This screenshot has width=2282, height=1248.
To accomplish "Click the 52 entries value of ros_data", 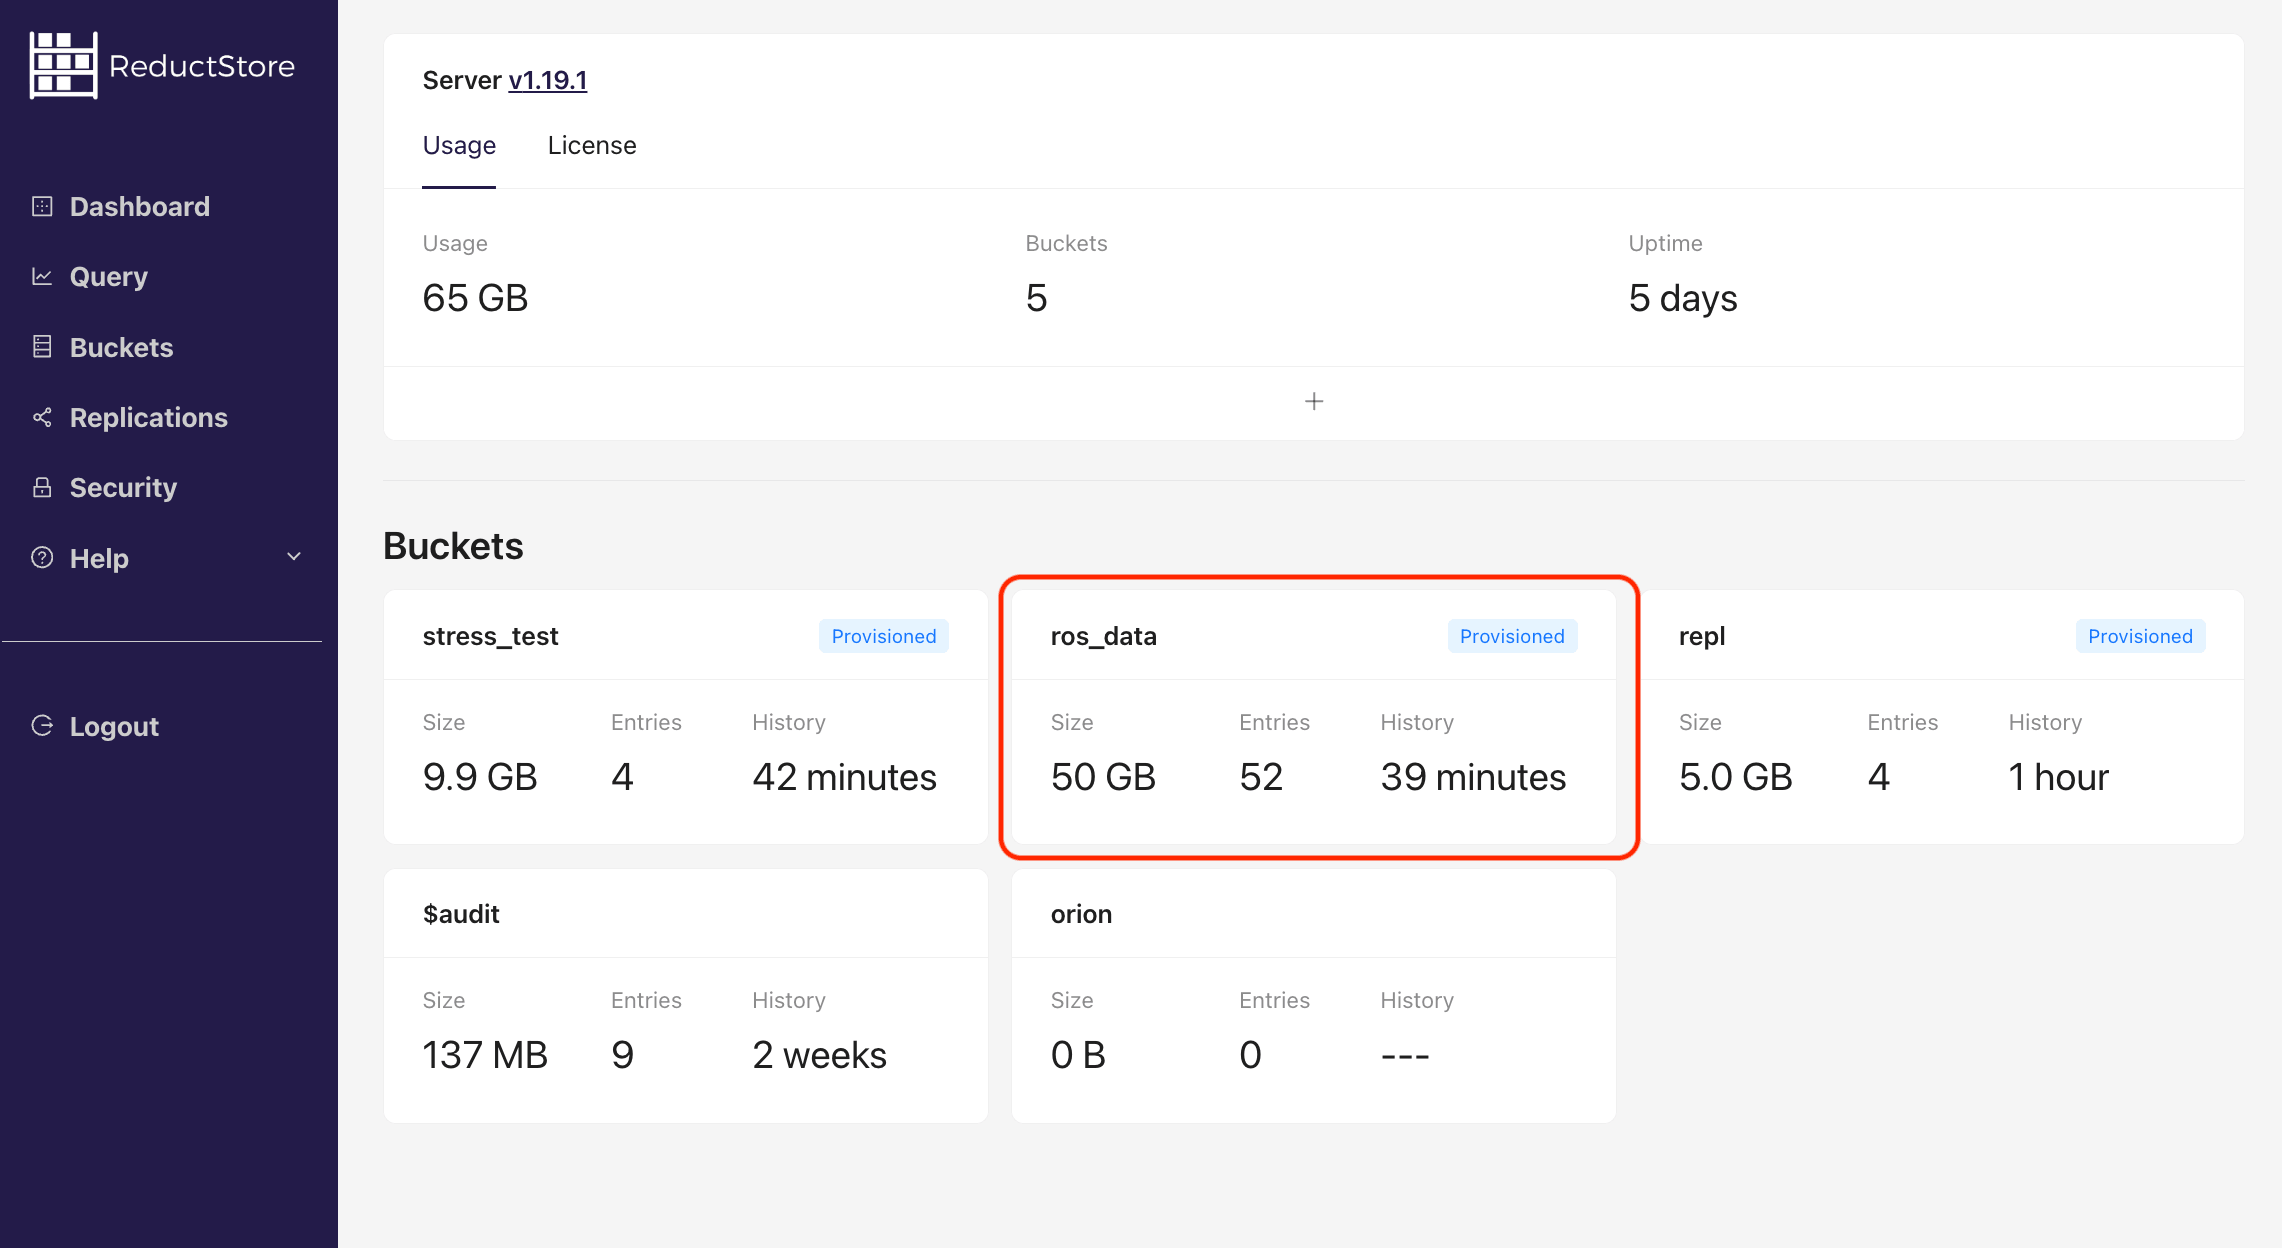I will [x=1261, y=777].
